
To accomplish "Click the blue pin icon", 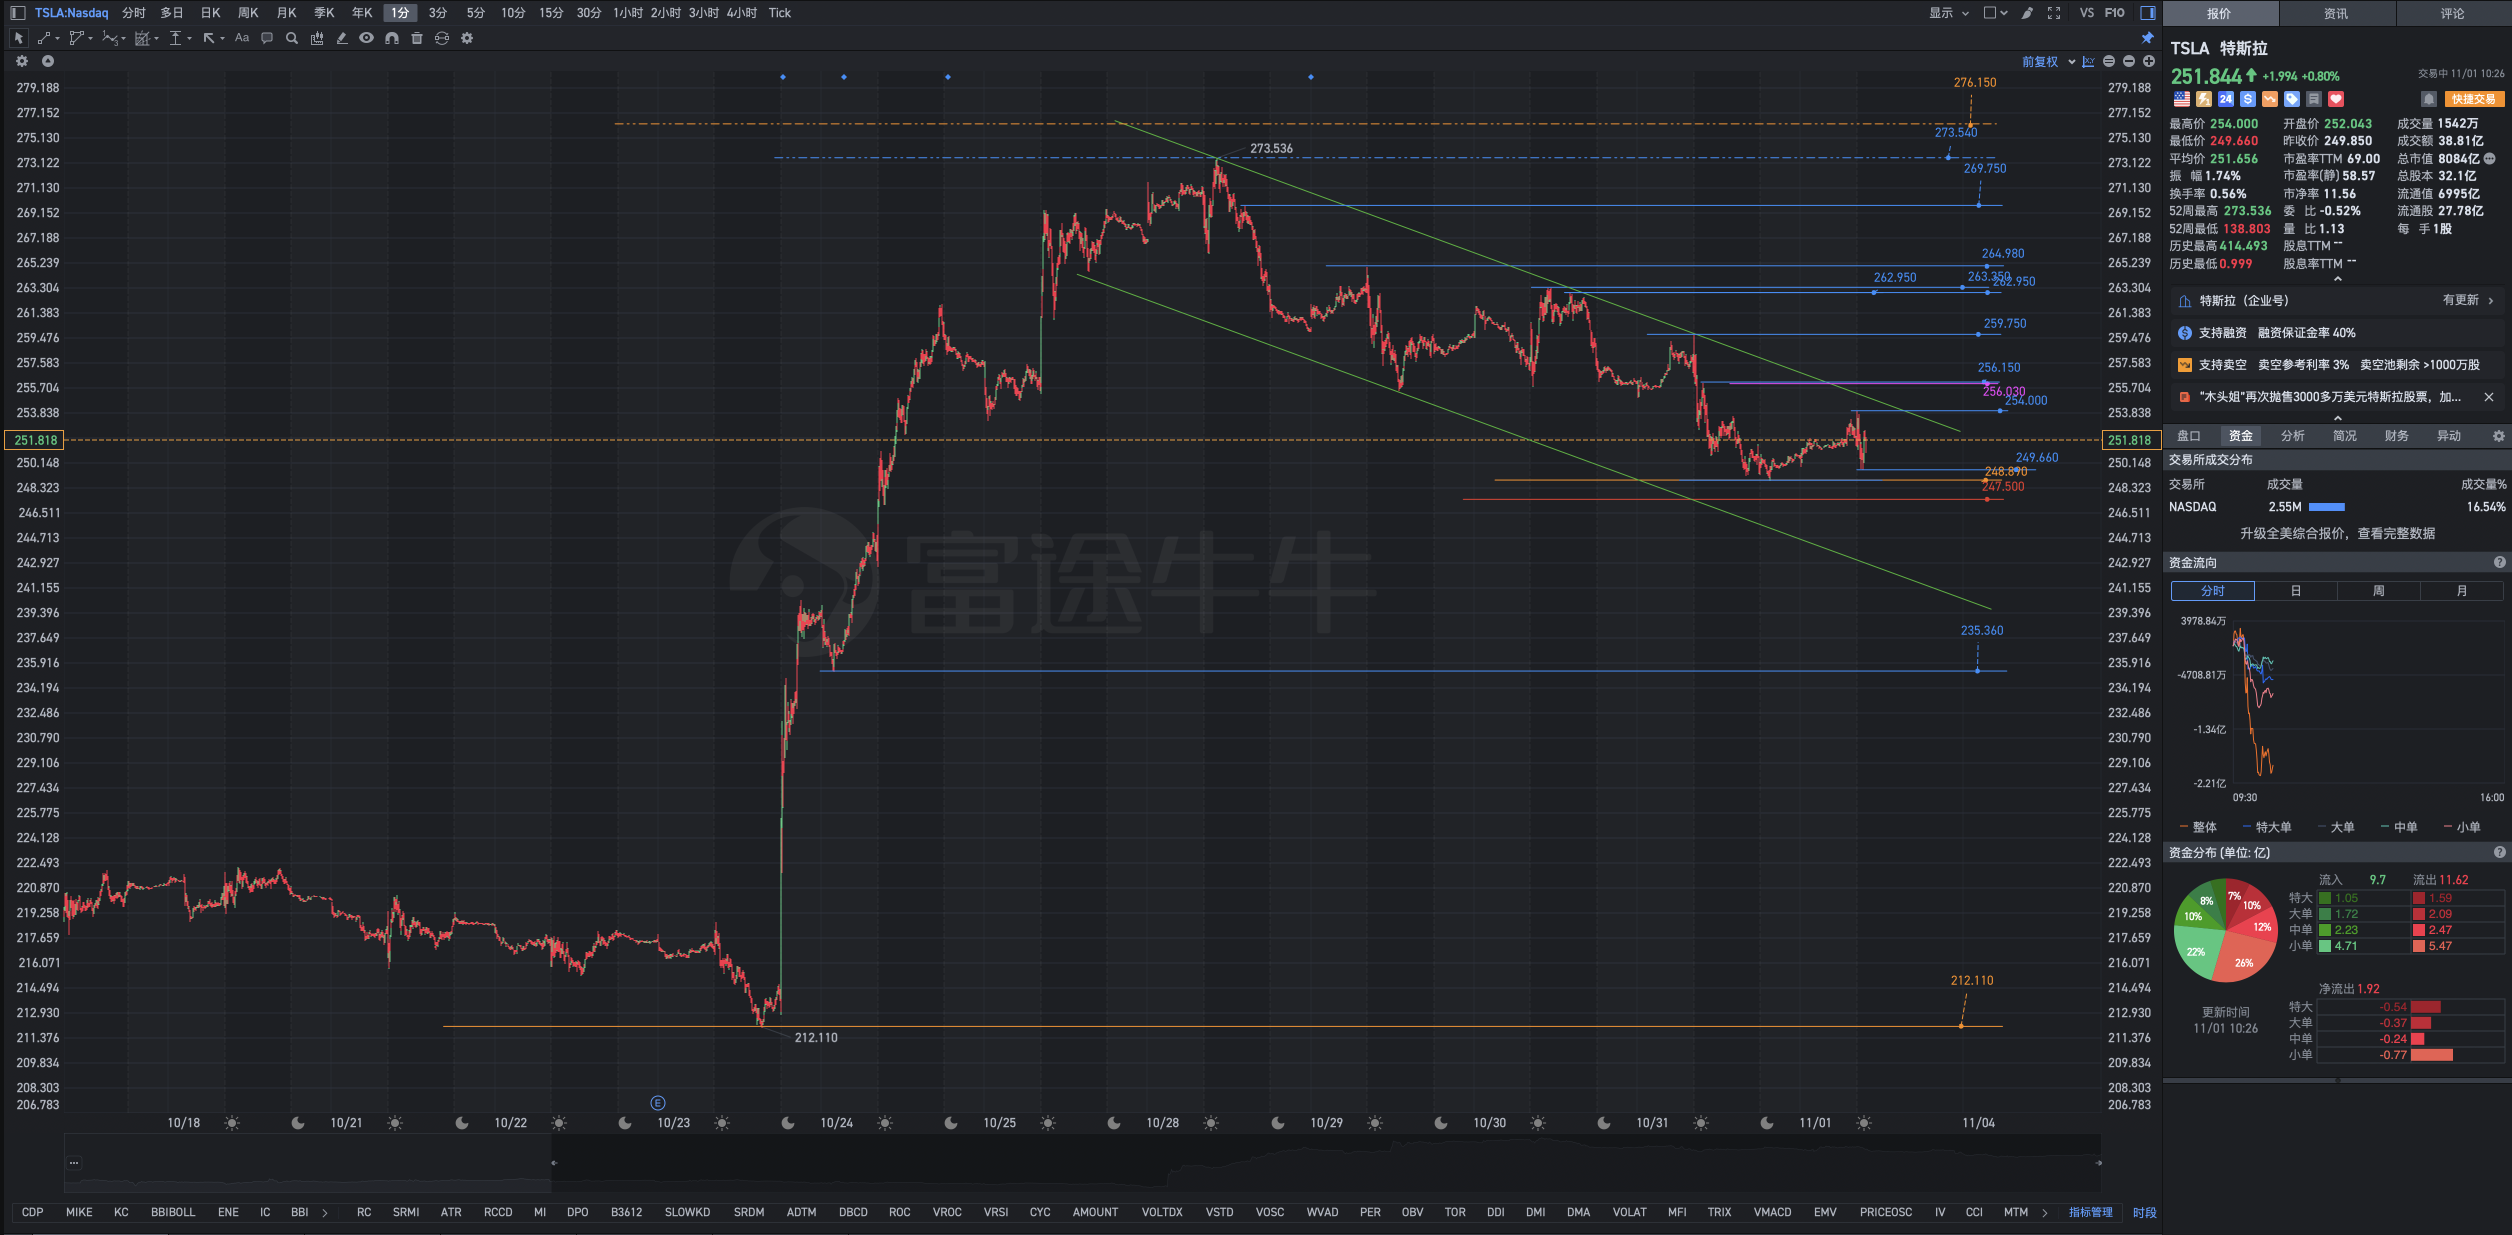I will point(2147,38).
